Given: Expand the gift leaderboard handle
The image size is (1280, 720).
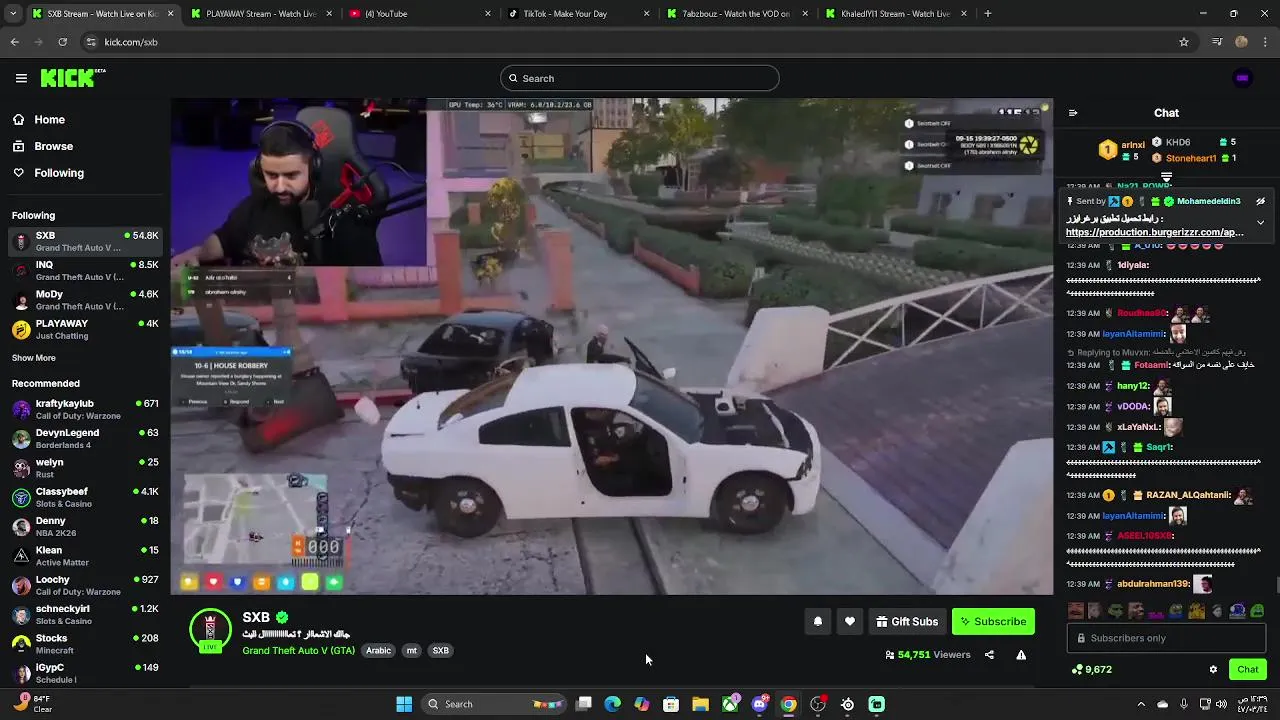Looking at the screenshot, I should 1166,177.
